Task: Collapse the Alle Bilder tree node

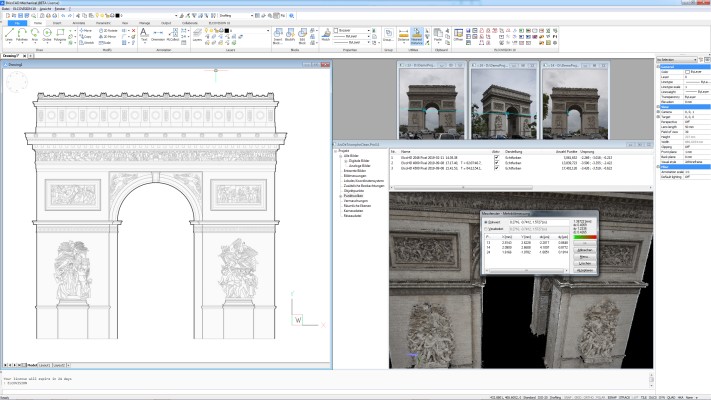Action: (x=341, y=156)
